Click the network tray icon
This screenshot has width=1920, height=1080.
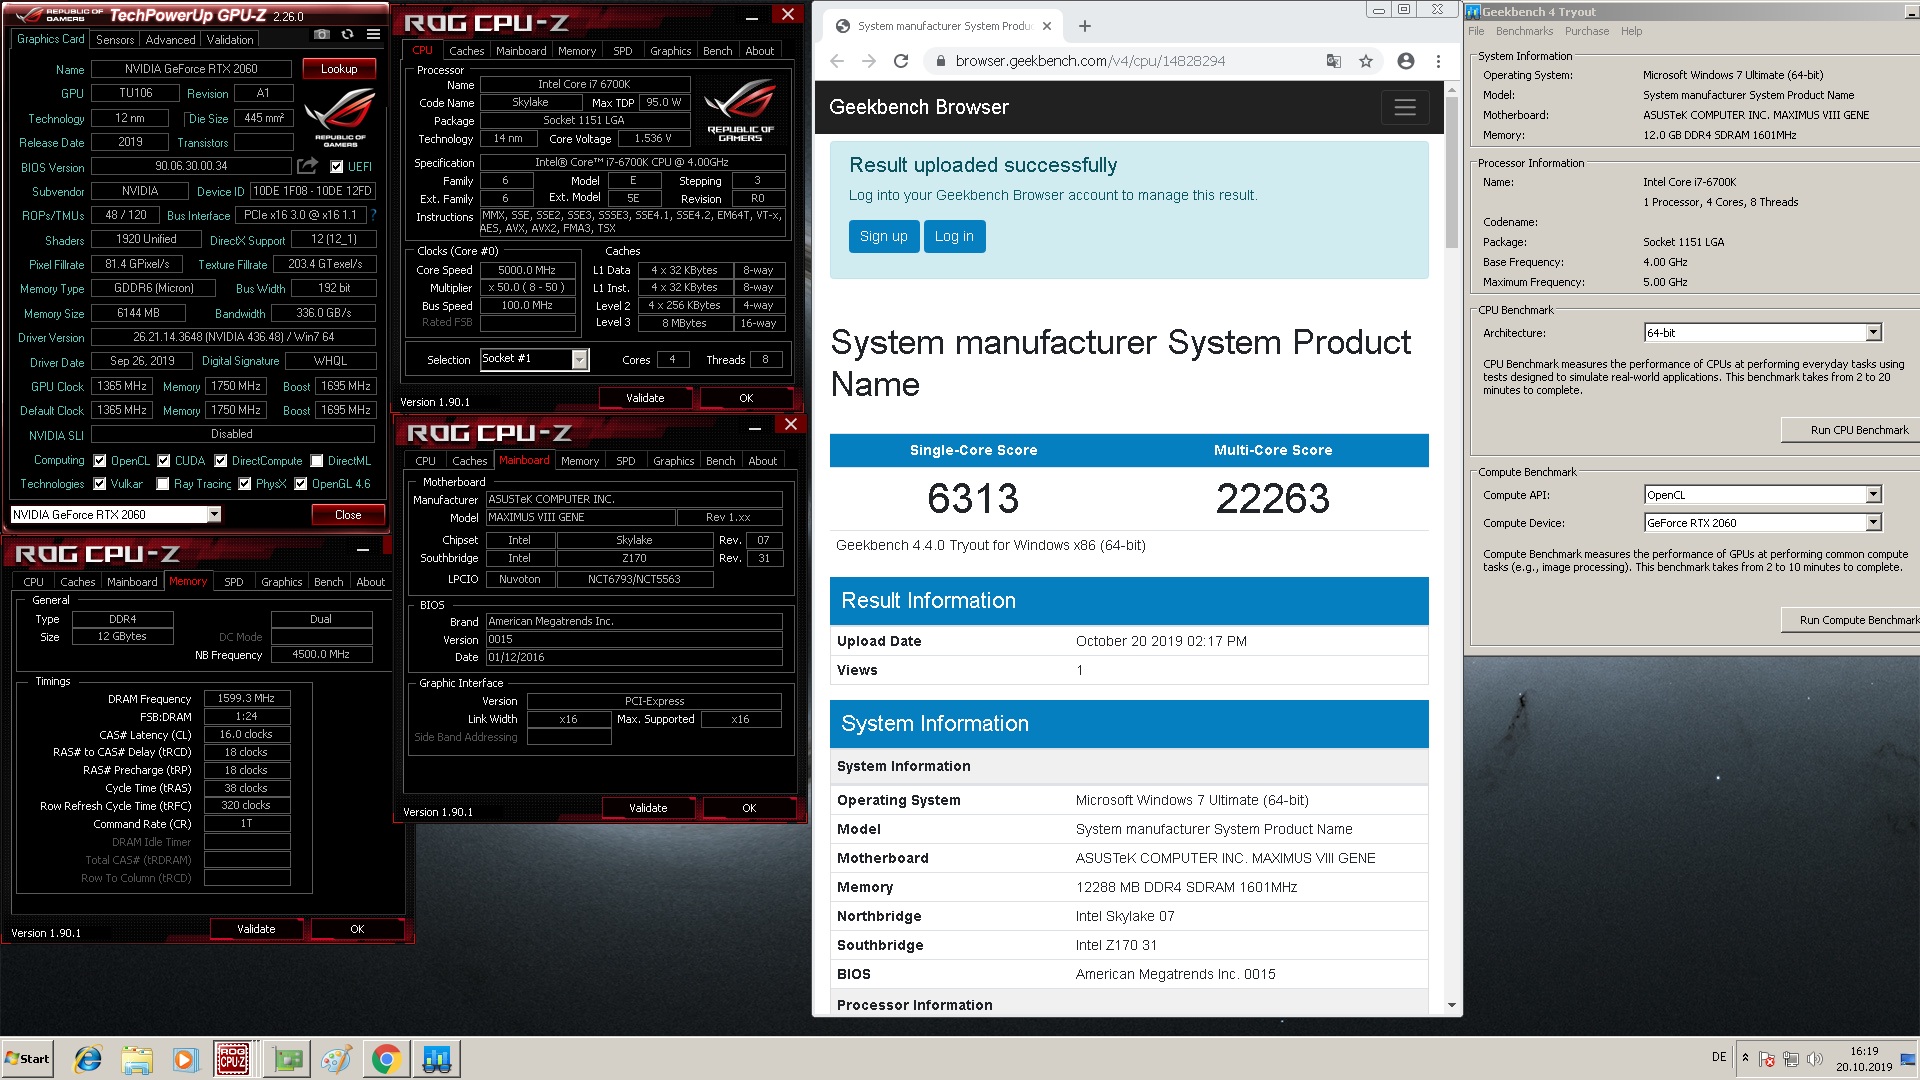coord(1791,1059)
